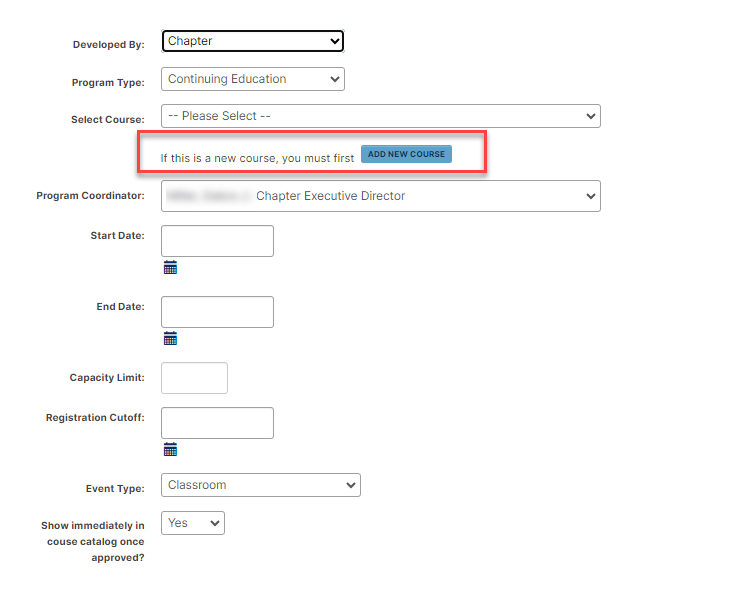Screen dimensions: 748x590
Task: Open the Registration Cutoff calendar icon
Action: click(170, 449)
